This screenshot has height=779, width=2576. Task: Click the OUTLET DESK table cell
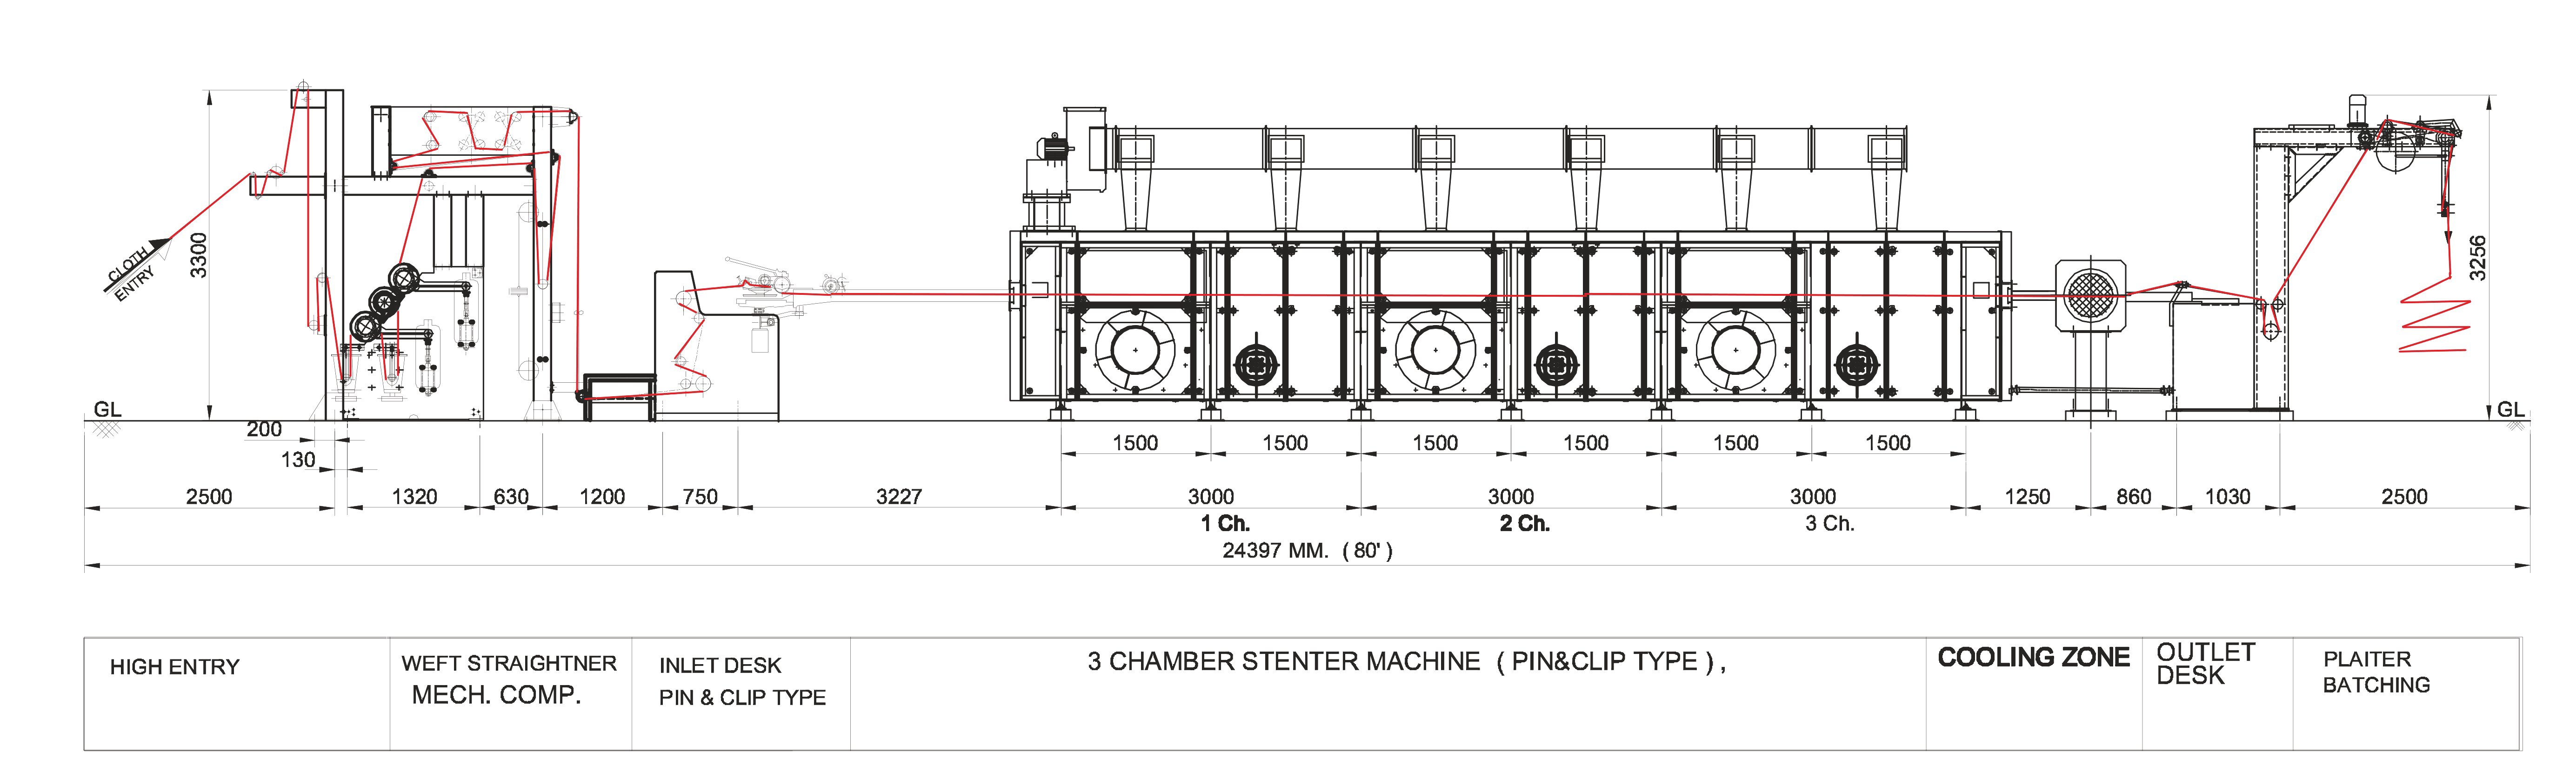[2204, 664]
